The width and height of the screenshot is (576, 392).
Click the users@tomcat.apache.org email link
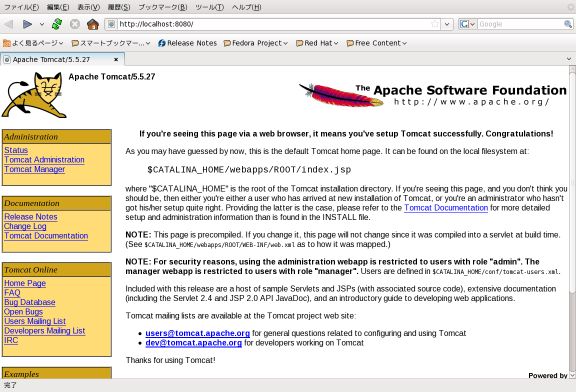tap(198, 333)
